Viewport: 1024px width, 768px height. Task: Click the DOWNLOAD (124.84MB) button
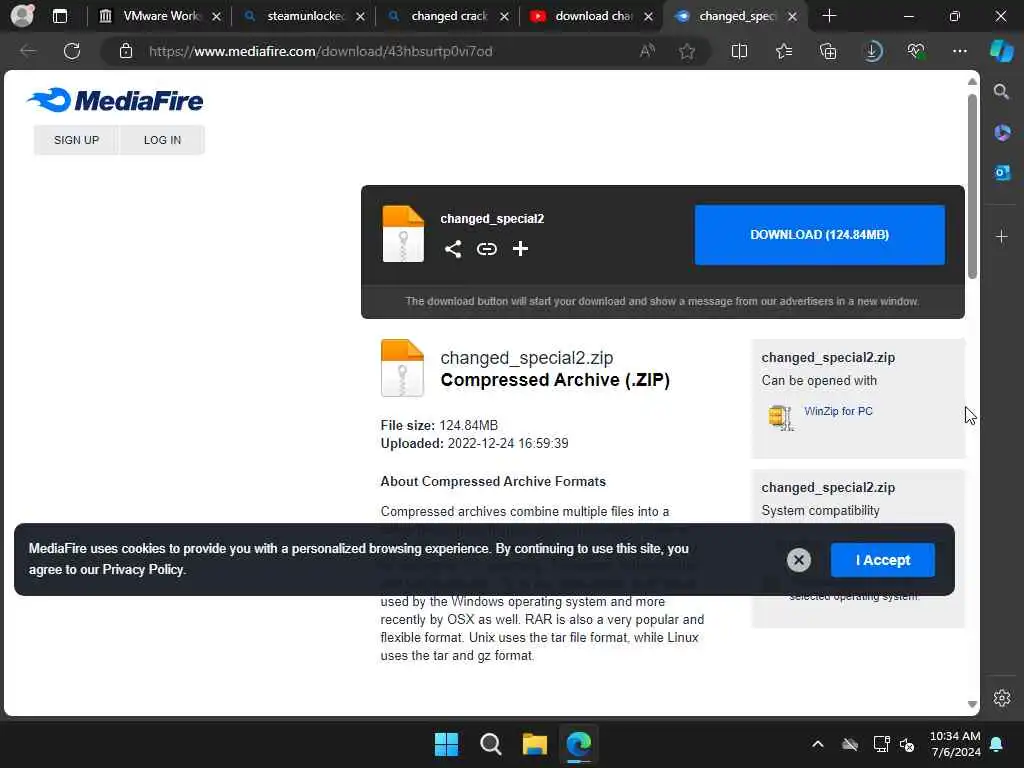(819, 234)
